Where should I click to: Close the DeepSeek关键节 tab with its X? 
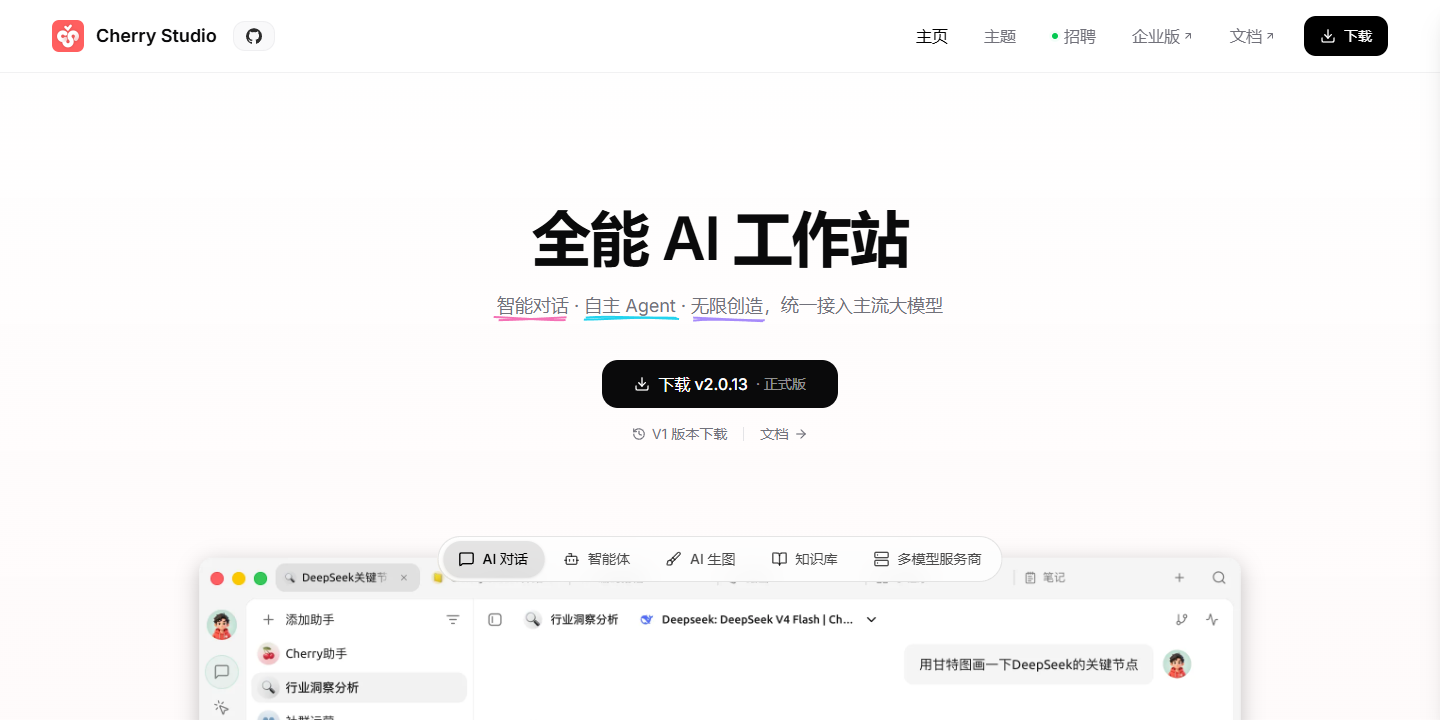[404, 578]
